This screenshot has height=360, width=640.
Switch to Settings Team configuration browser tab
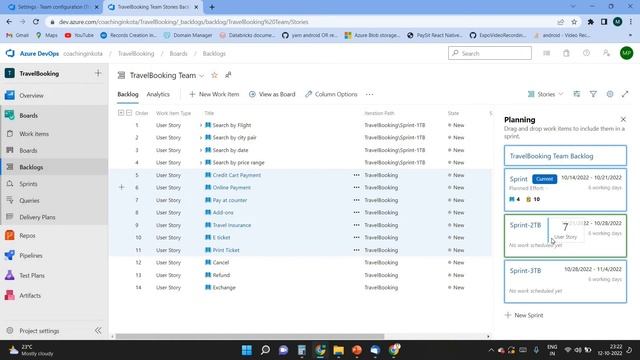point(53,7)
